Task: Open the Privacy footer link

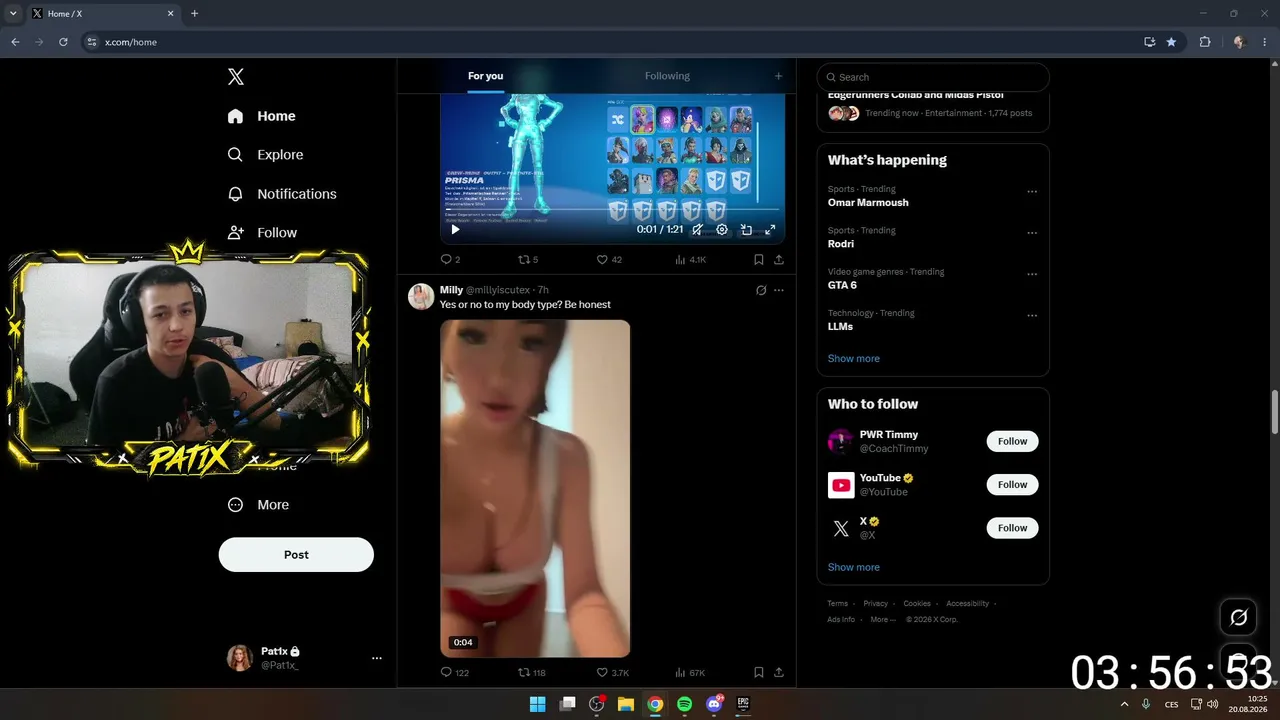Action: (x=875, y=603)
